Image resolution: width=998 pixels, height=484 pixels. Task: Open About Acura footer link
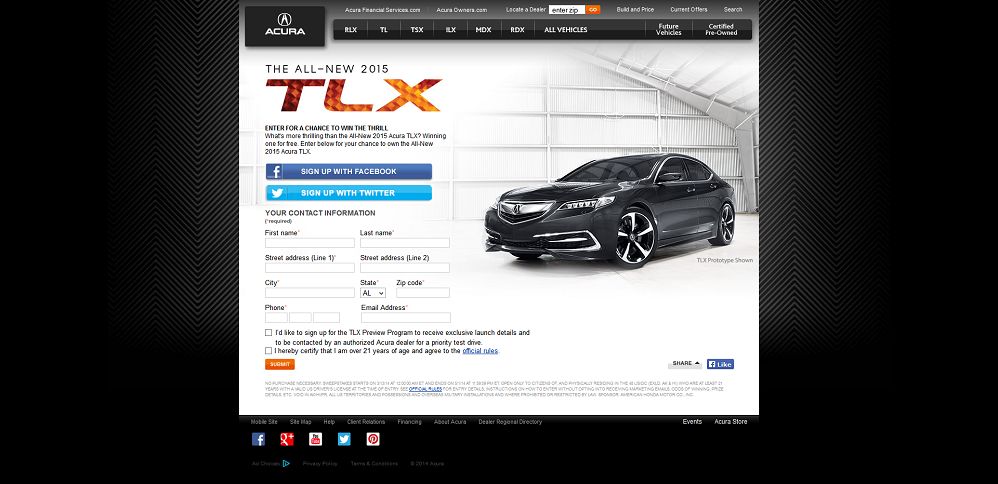[450, 422]
